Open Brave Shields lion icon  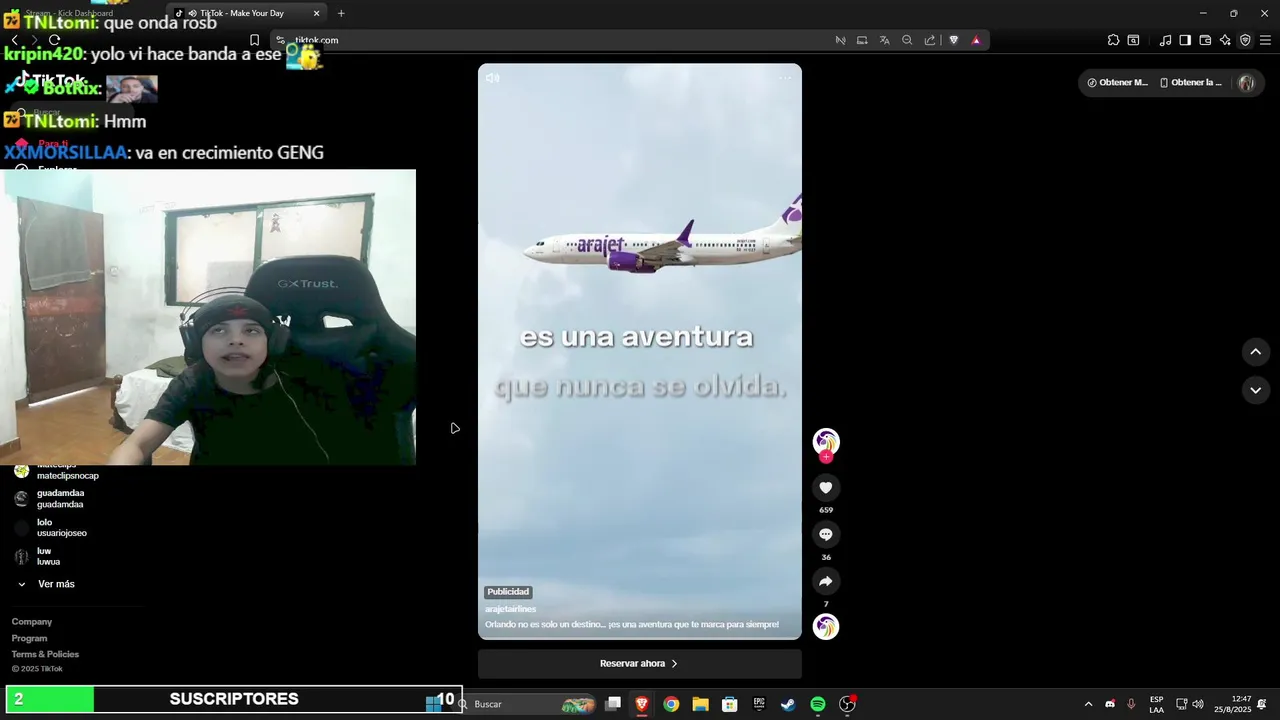pyautogui.click(x=953, y=40)
